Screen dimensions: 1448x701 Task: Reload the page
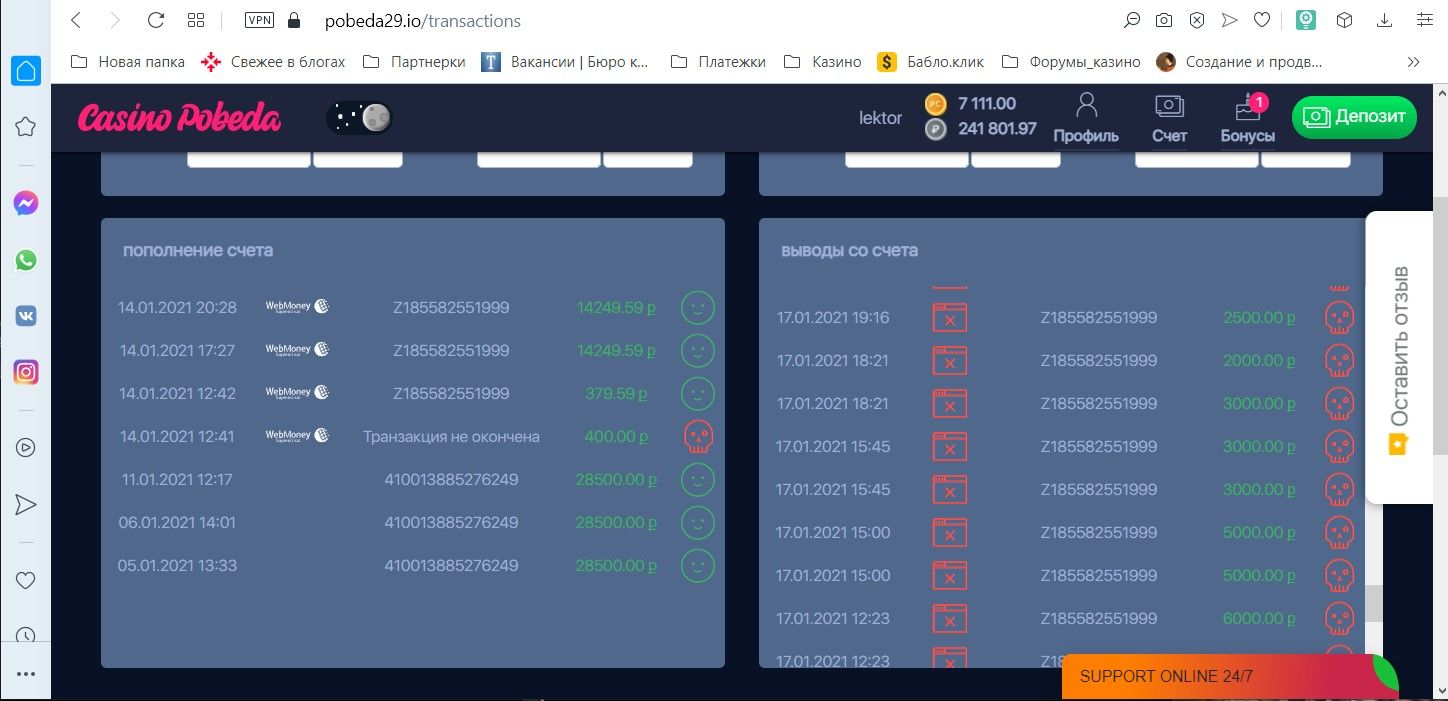click(x=155, y=20)
